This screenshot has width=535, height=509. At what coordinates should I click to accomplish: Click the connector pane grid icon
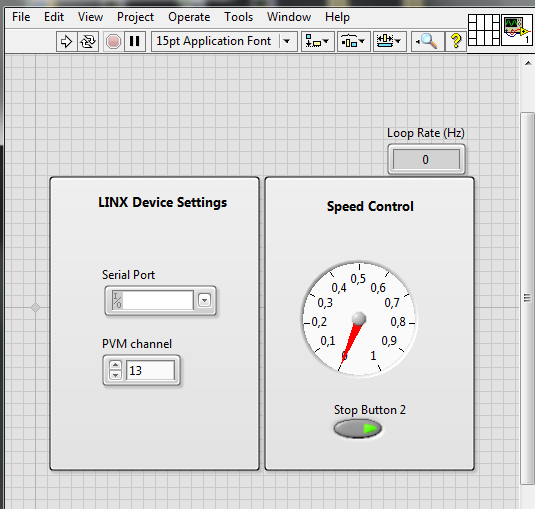click(x=484, y=30)
